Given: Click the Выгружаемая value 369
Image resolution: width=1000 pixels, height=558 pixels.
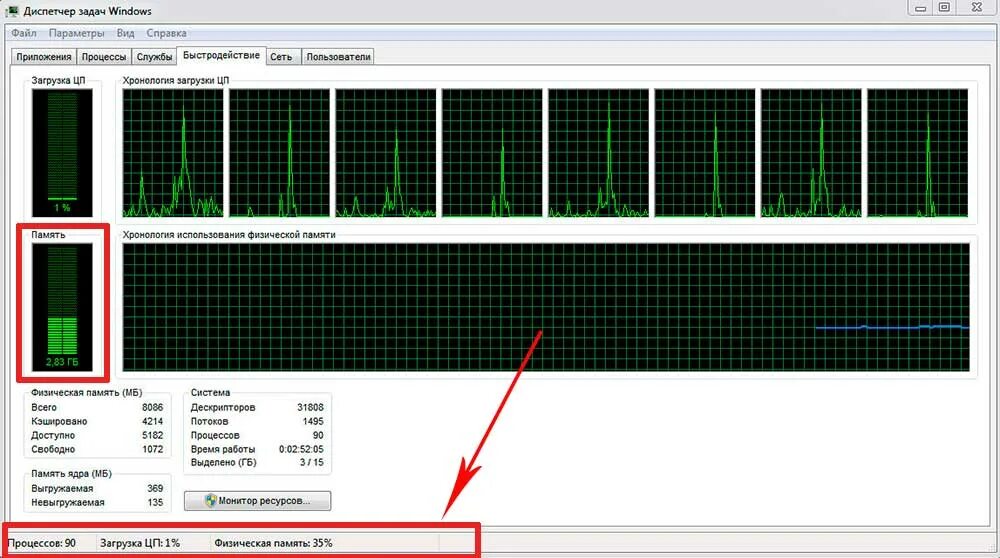Looking at the screenshot, I should pyautogui.click(x=155, y=488).
